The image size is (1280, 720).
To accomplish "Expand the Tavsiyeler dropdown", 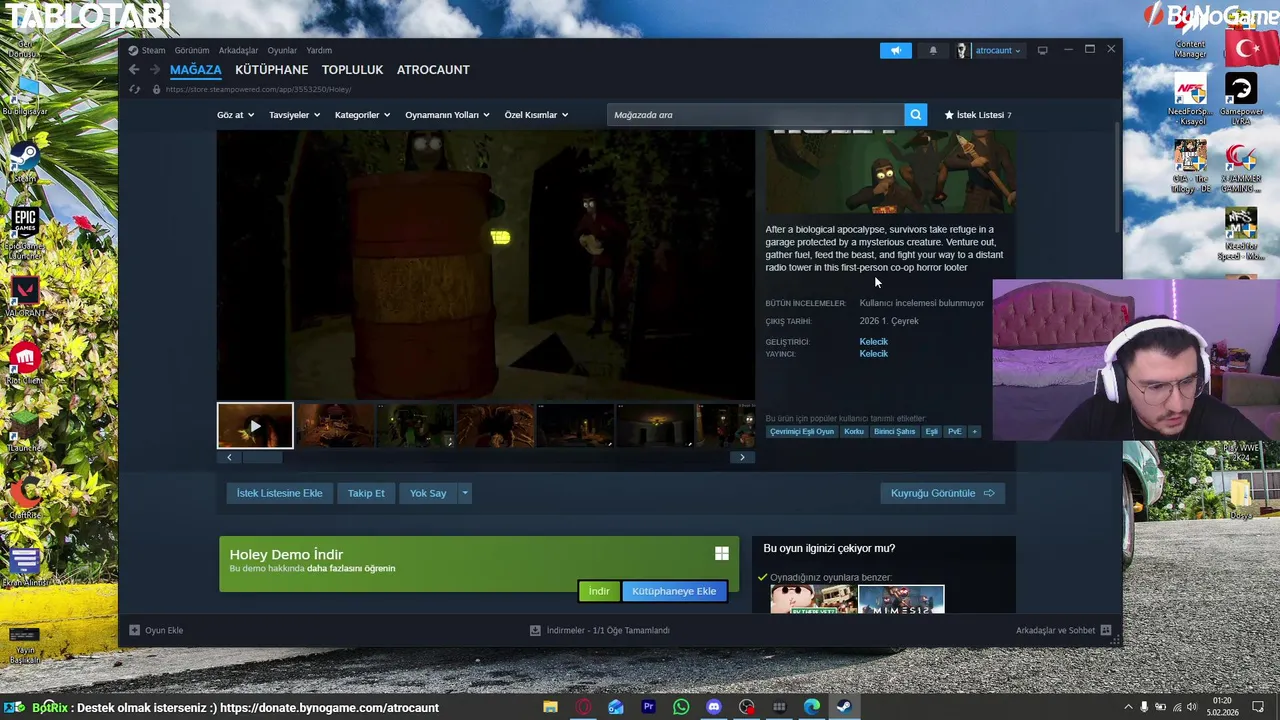I will (x=294, y=115).
